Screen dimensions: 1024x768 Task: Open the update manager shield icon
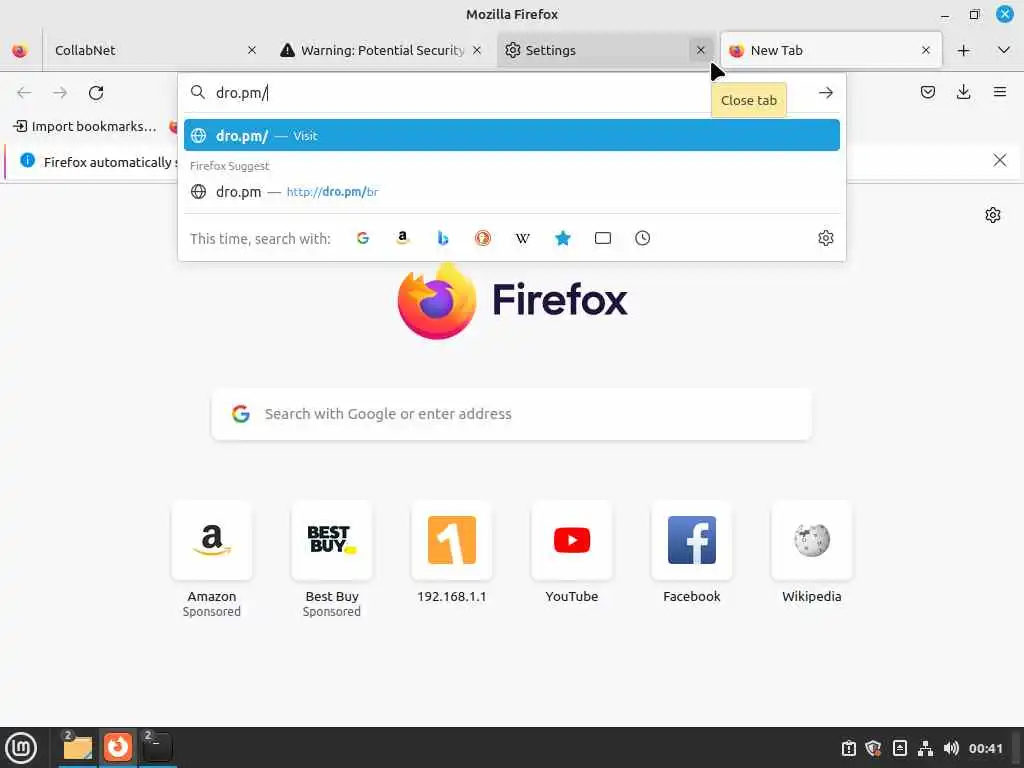click(873, 748)
